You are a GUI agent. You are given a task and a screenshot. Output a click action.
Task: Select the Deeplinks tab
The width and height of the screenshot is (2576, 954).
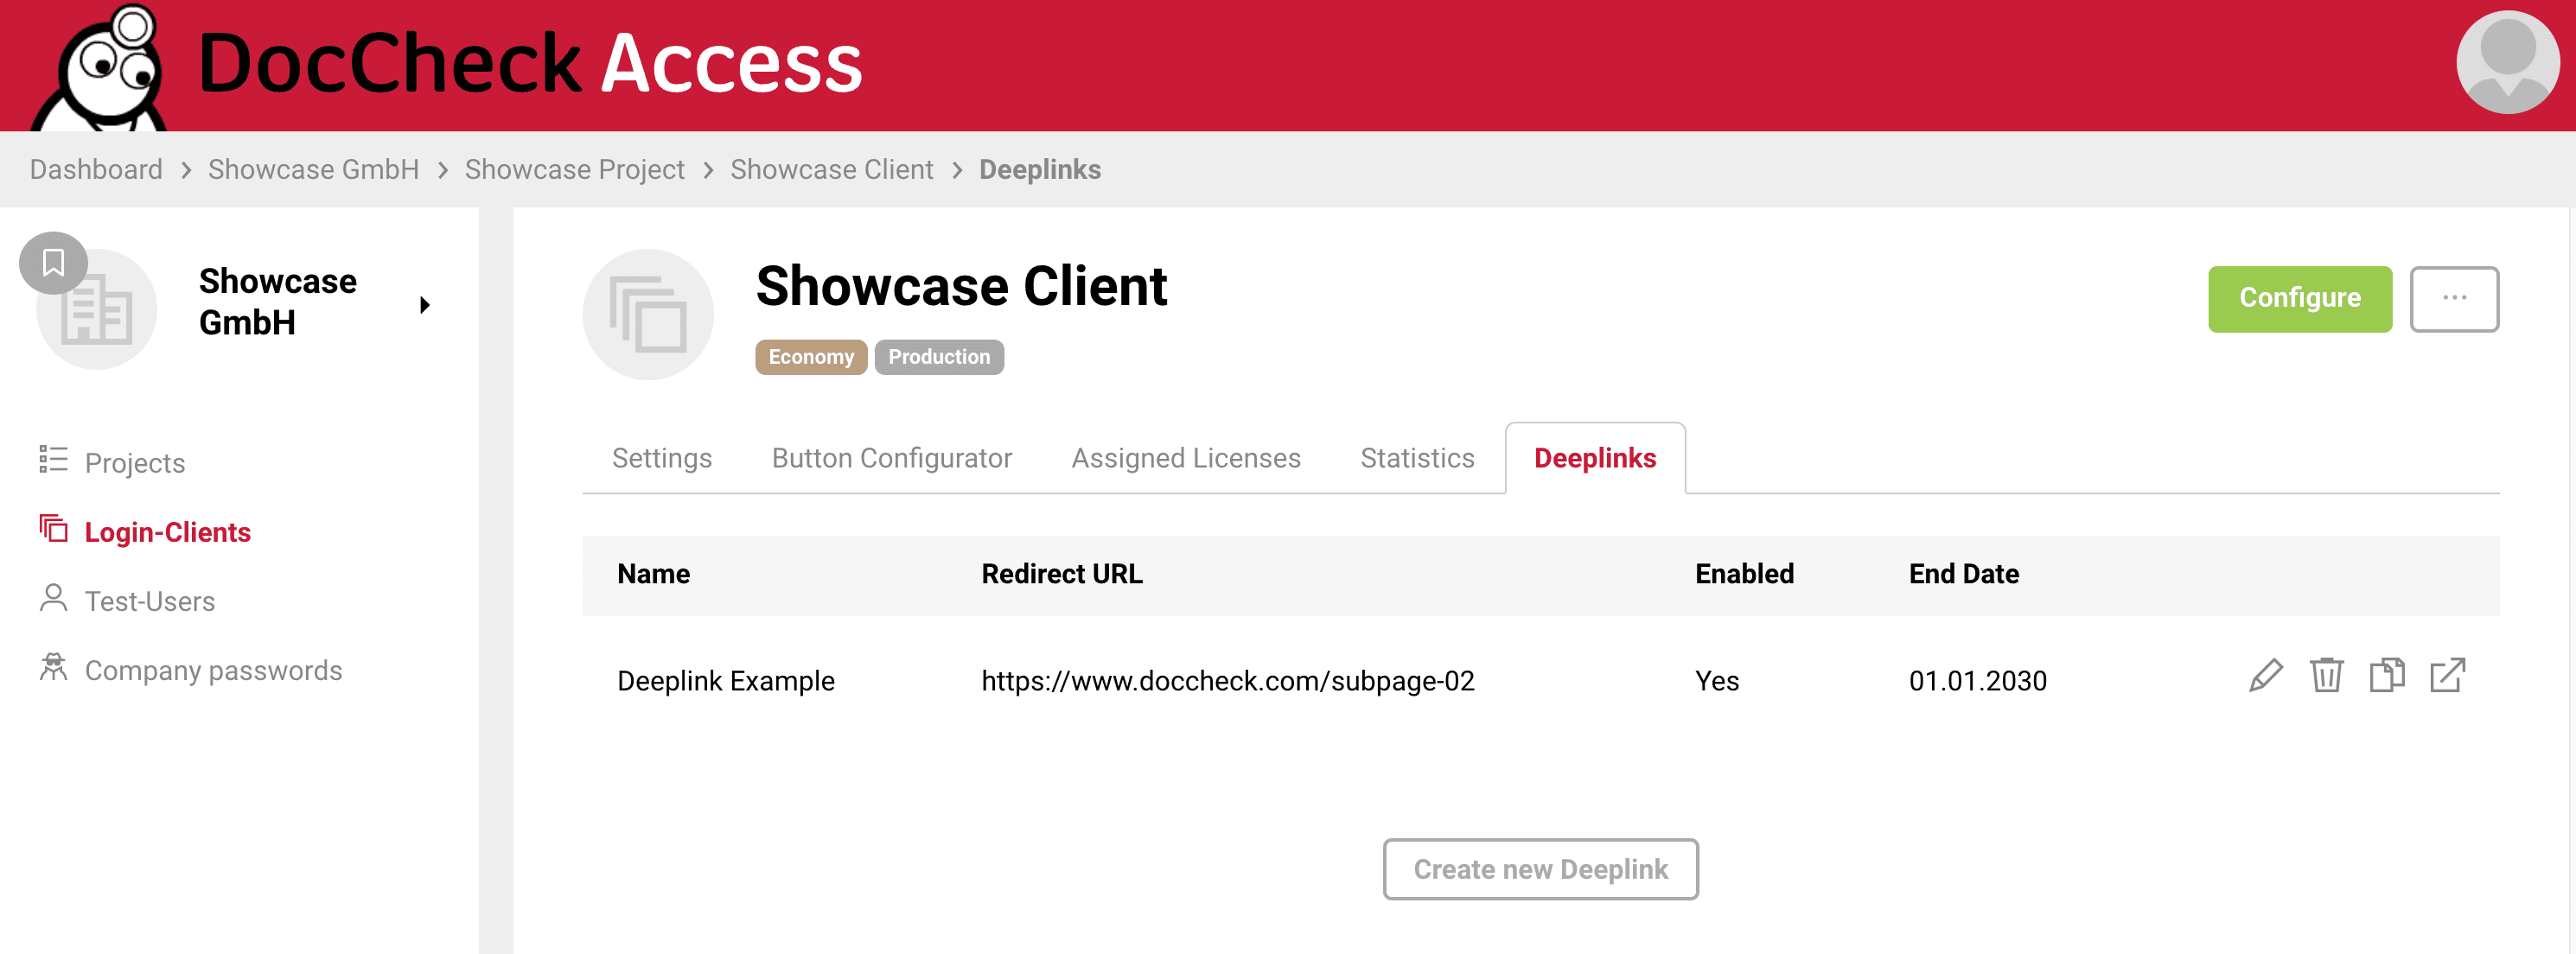click(x=1595, y=458)
